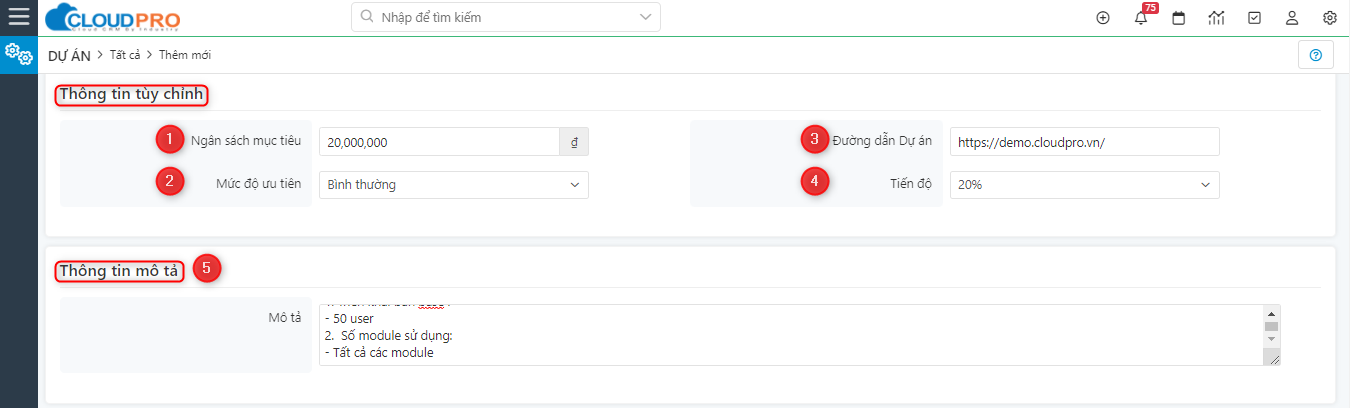Click the Tất cả breadcrumb link

pyautogui.click(x=127, y=55)
